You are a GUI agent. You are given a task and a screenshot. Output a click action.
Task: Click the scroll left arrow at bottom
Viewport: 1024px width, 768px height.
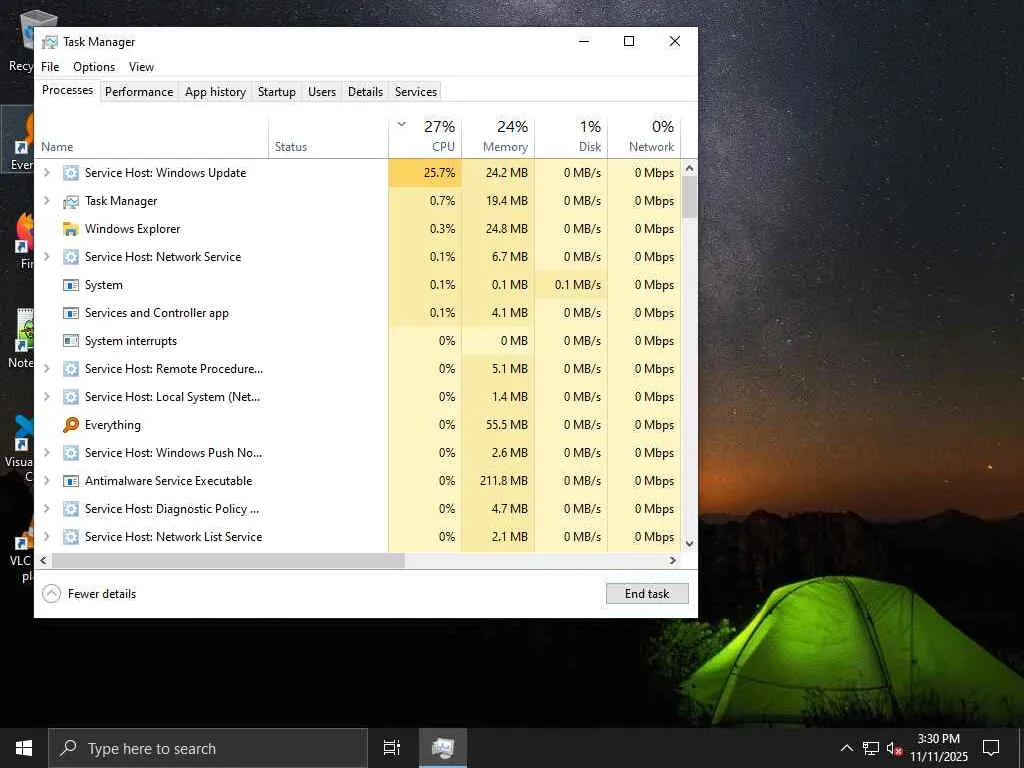point(43,560)
